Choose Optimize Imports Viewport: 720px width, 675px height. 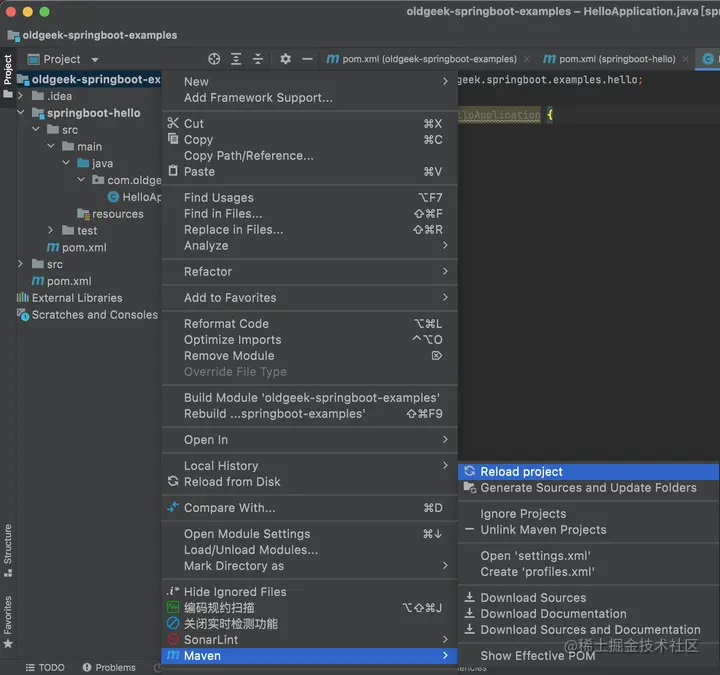(309, 339)
